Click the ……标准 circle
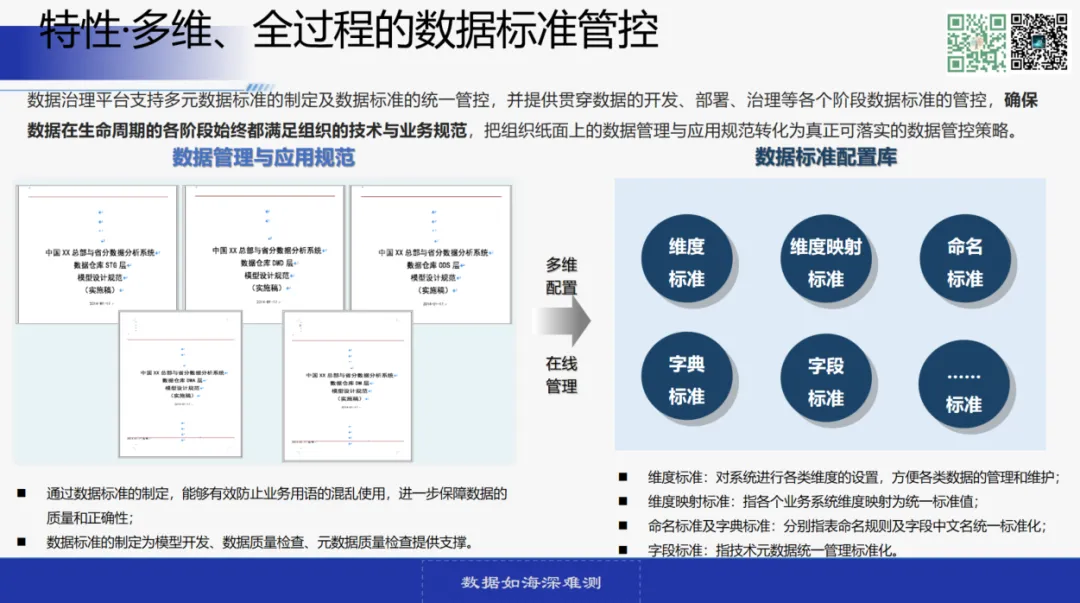The height and width of the screenshot is (603, 1080). 964,386
